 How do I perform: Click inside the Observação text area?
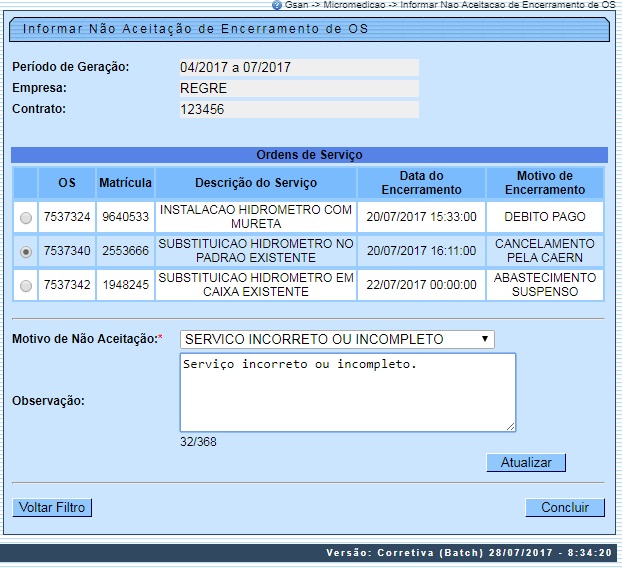click(x=347, y=392)
